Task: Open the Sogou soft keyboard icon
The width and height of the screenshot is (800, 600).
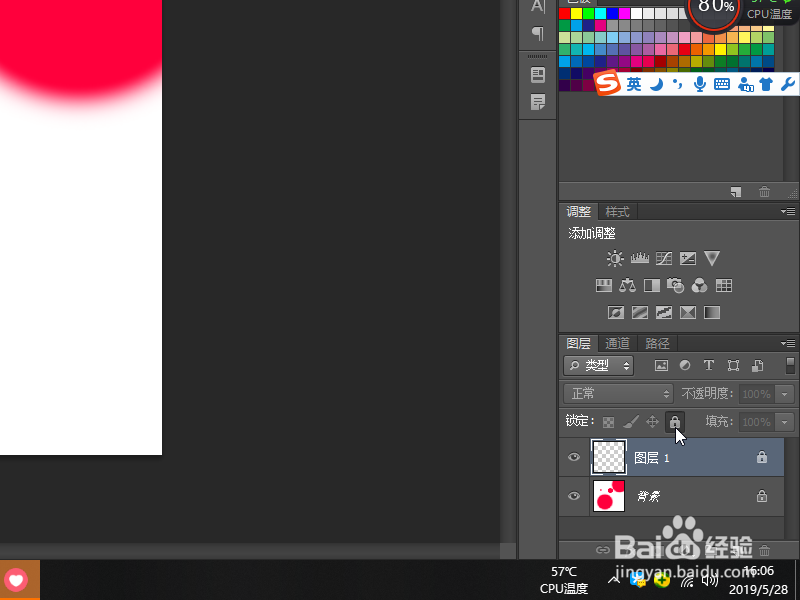Action: click(722, 85)
